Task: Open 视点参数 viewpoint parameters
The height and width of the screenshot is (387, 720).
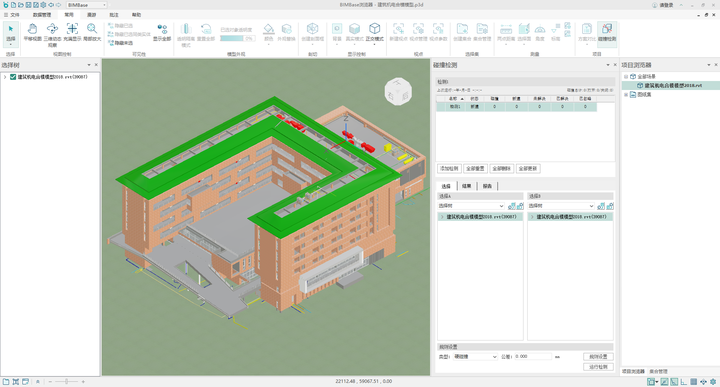Action: tap(438, 32)
